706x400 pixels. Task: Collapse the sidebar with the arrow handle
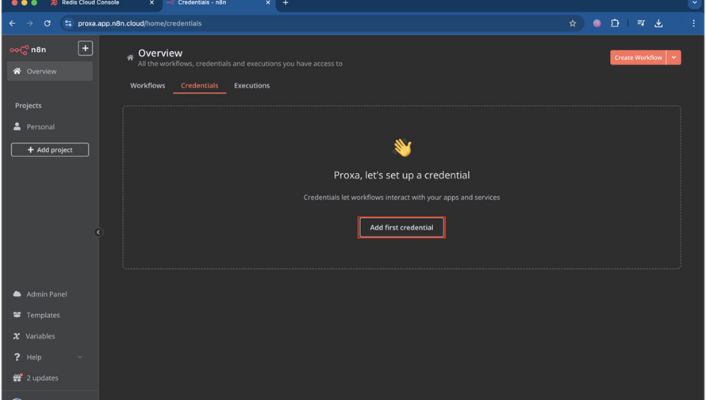[98, 233]
